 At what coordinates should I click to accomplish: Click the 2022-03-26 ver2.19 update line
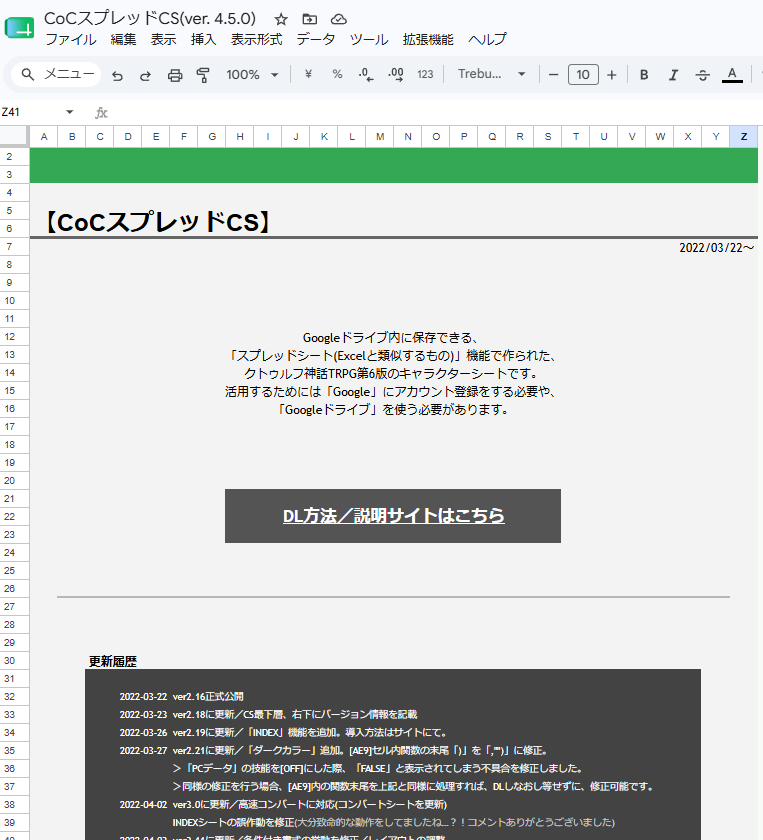click(283, 732)
